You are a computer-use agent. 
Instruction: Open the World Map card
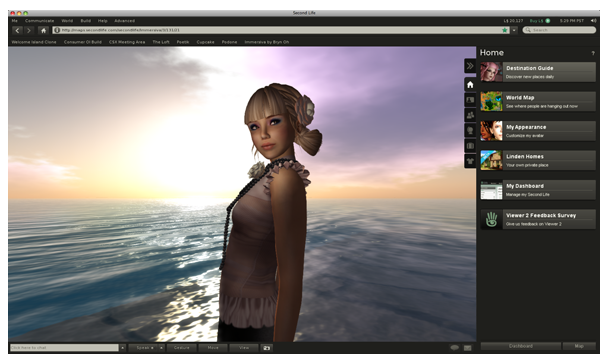pos(538,102)
